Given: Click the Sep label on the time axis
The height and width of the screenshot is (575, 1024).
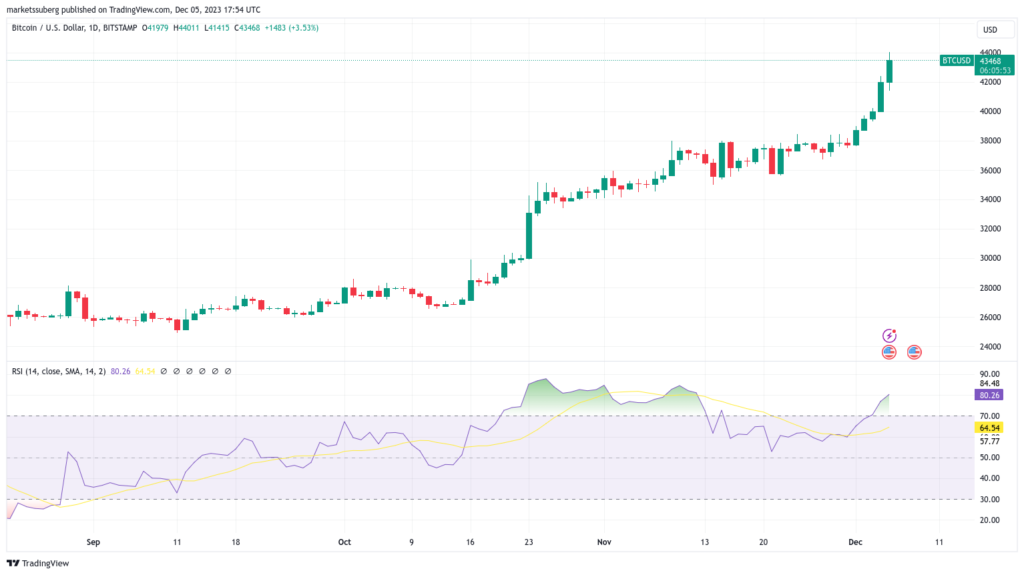Looking at the screenshot, I should (93, 542).
